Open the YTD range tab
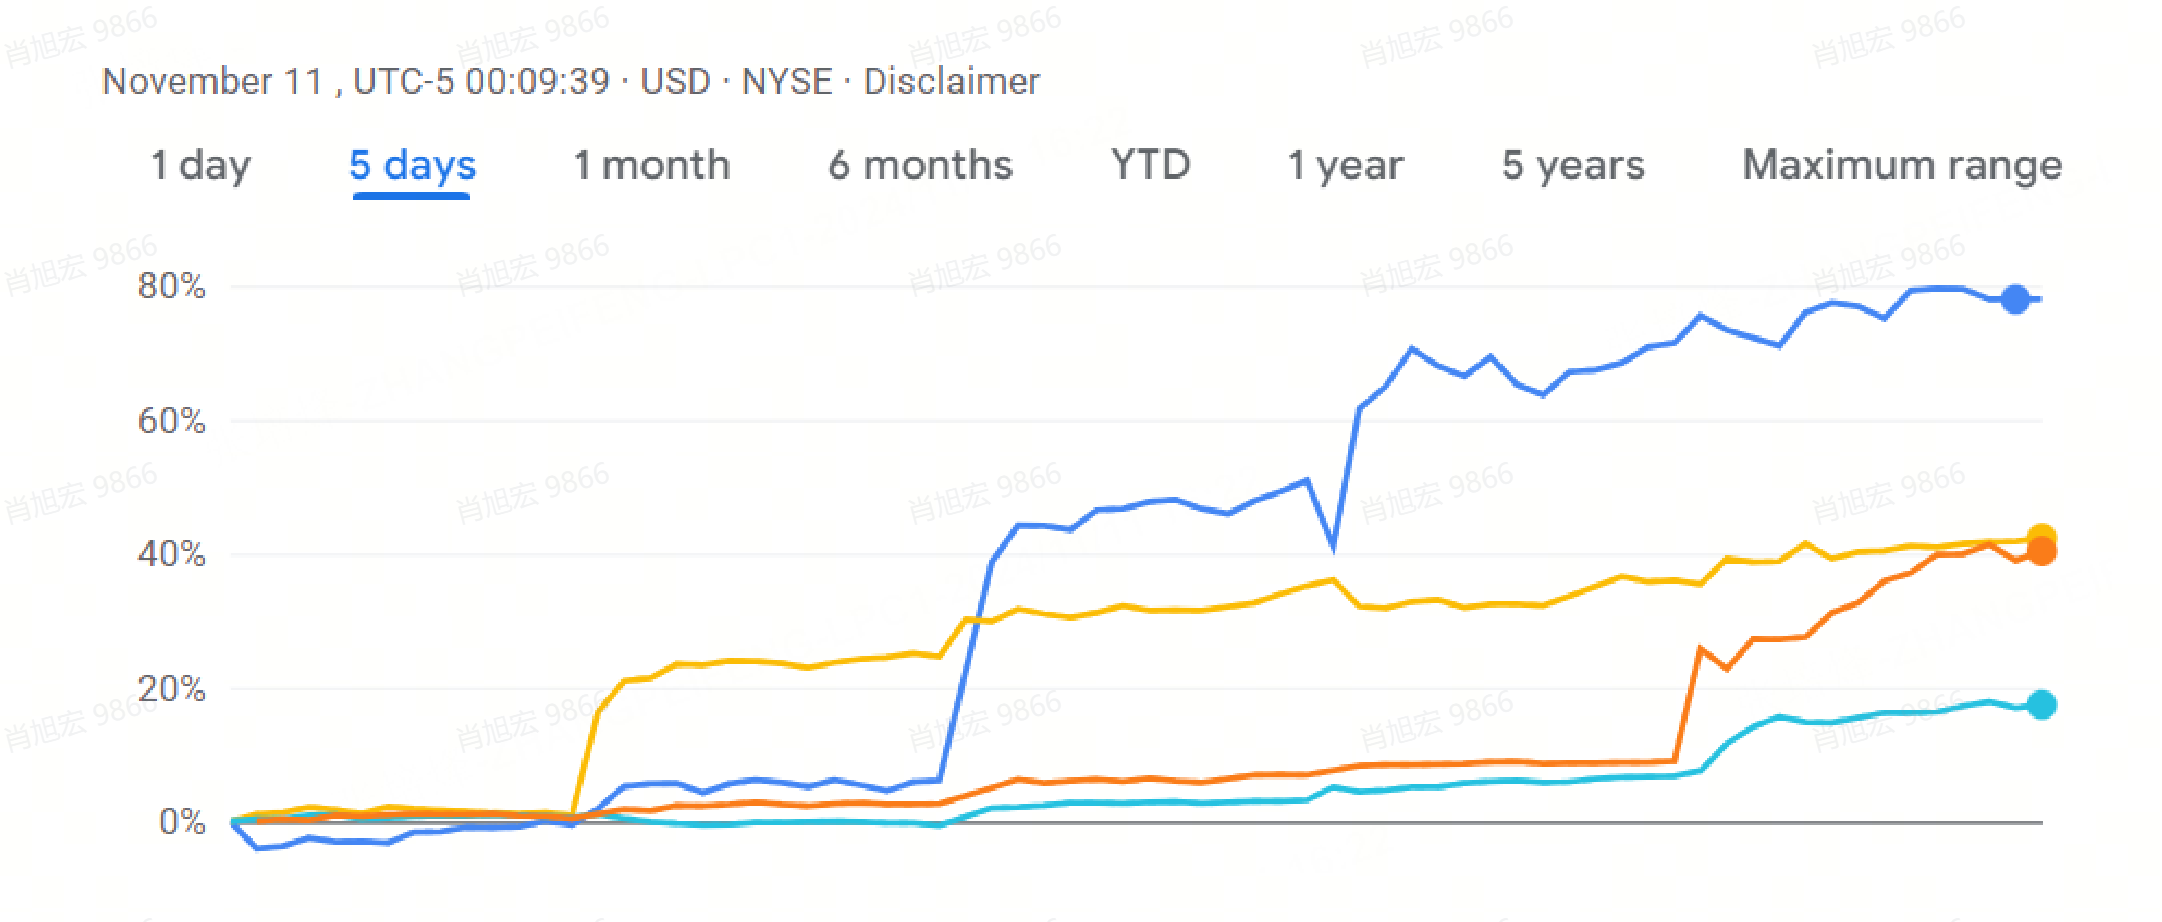The image size is (2162, 922). pyautogui.click(x=1150, y=164)
